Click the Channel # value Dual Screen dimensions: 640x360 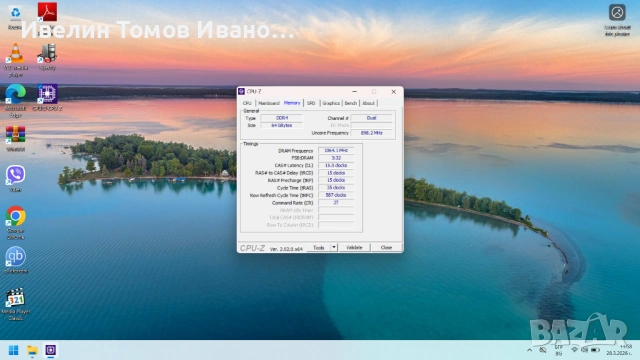(x=371, y=118)
